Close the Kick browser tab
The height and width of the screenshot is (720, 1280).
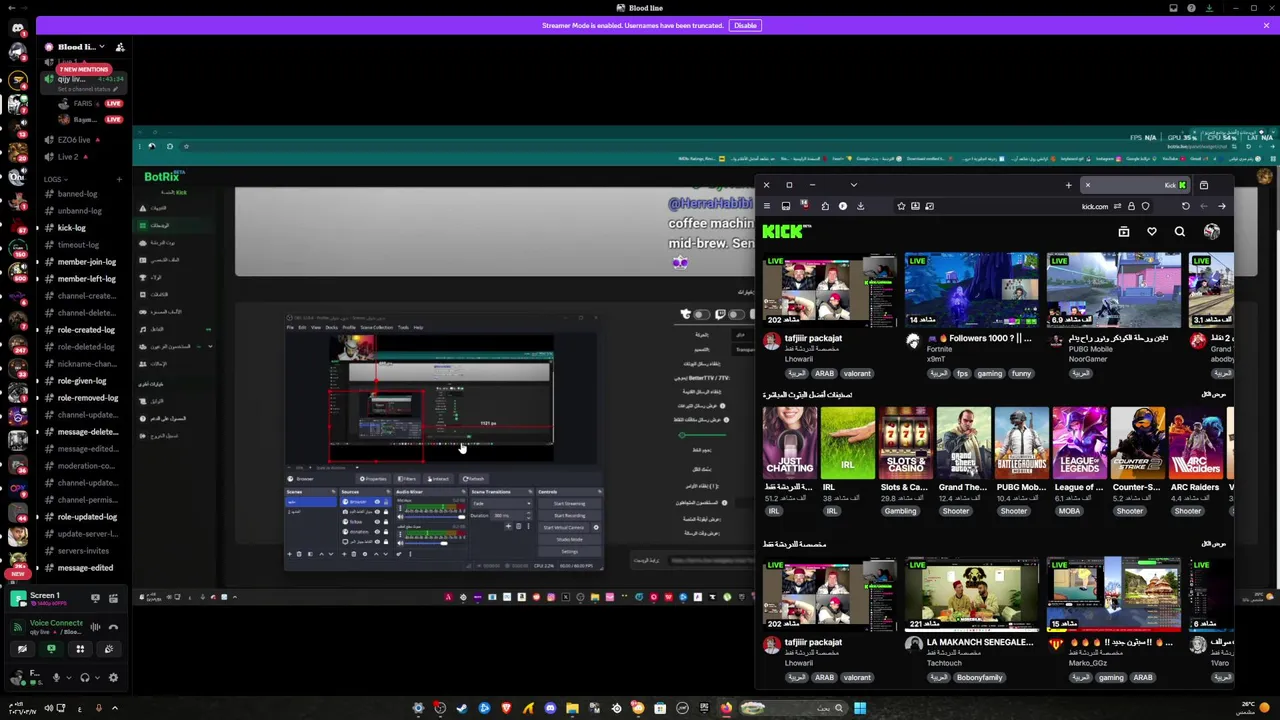coord(1088,185)
